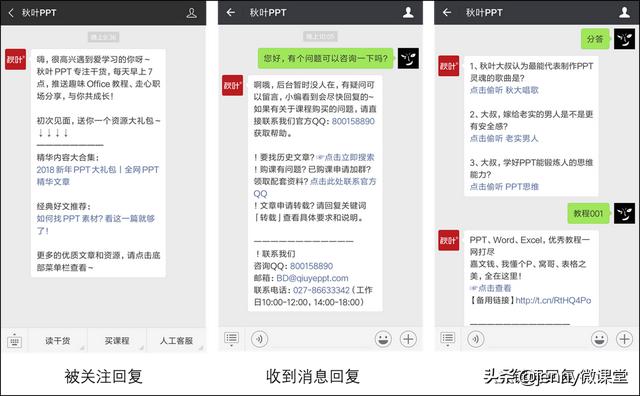Tap email BD@qiuyeppt.com
The height and width of the screenshot is (396, 640).
312,278
